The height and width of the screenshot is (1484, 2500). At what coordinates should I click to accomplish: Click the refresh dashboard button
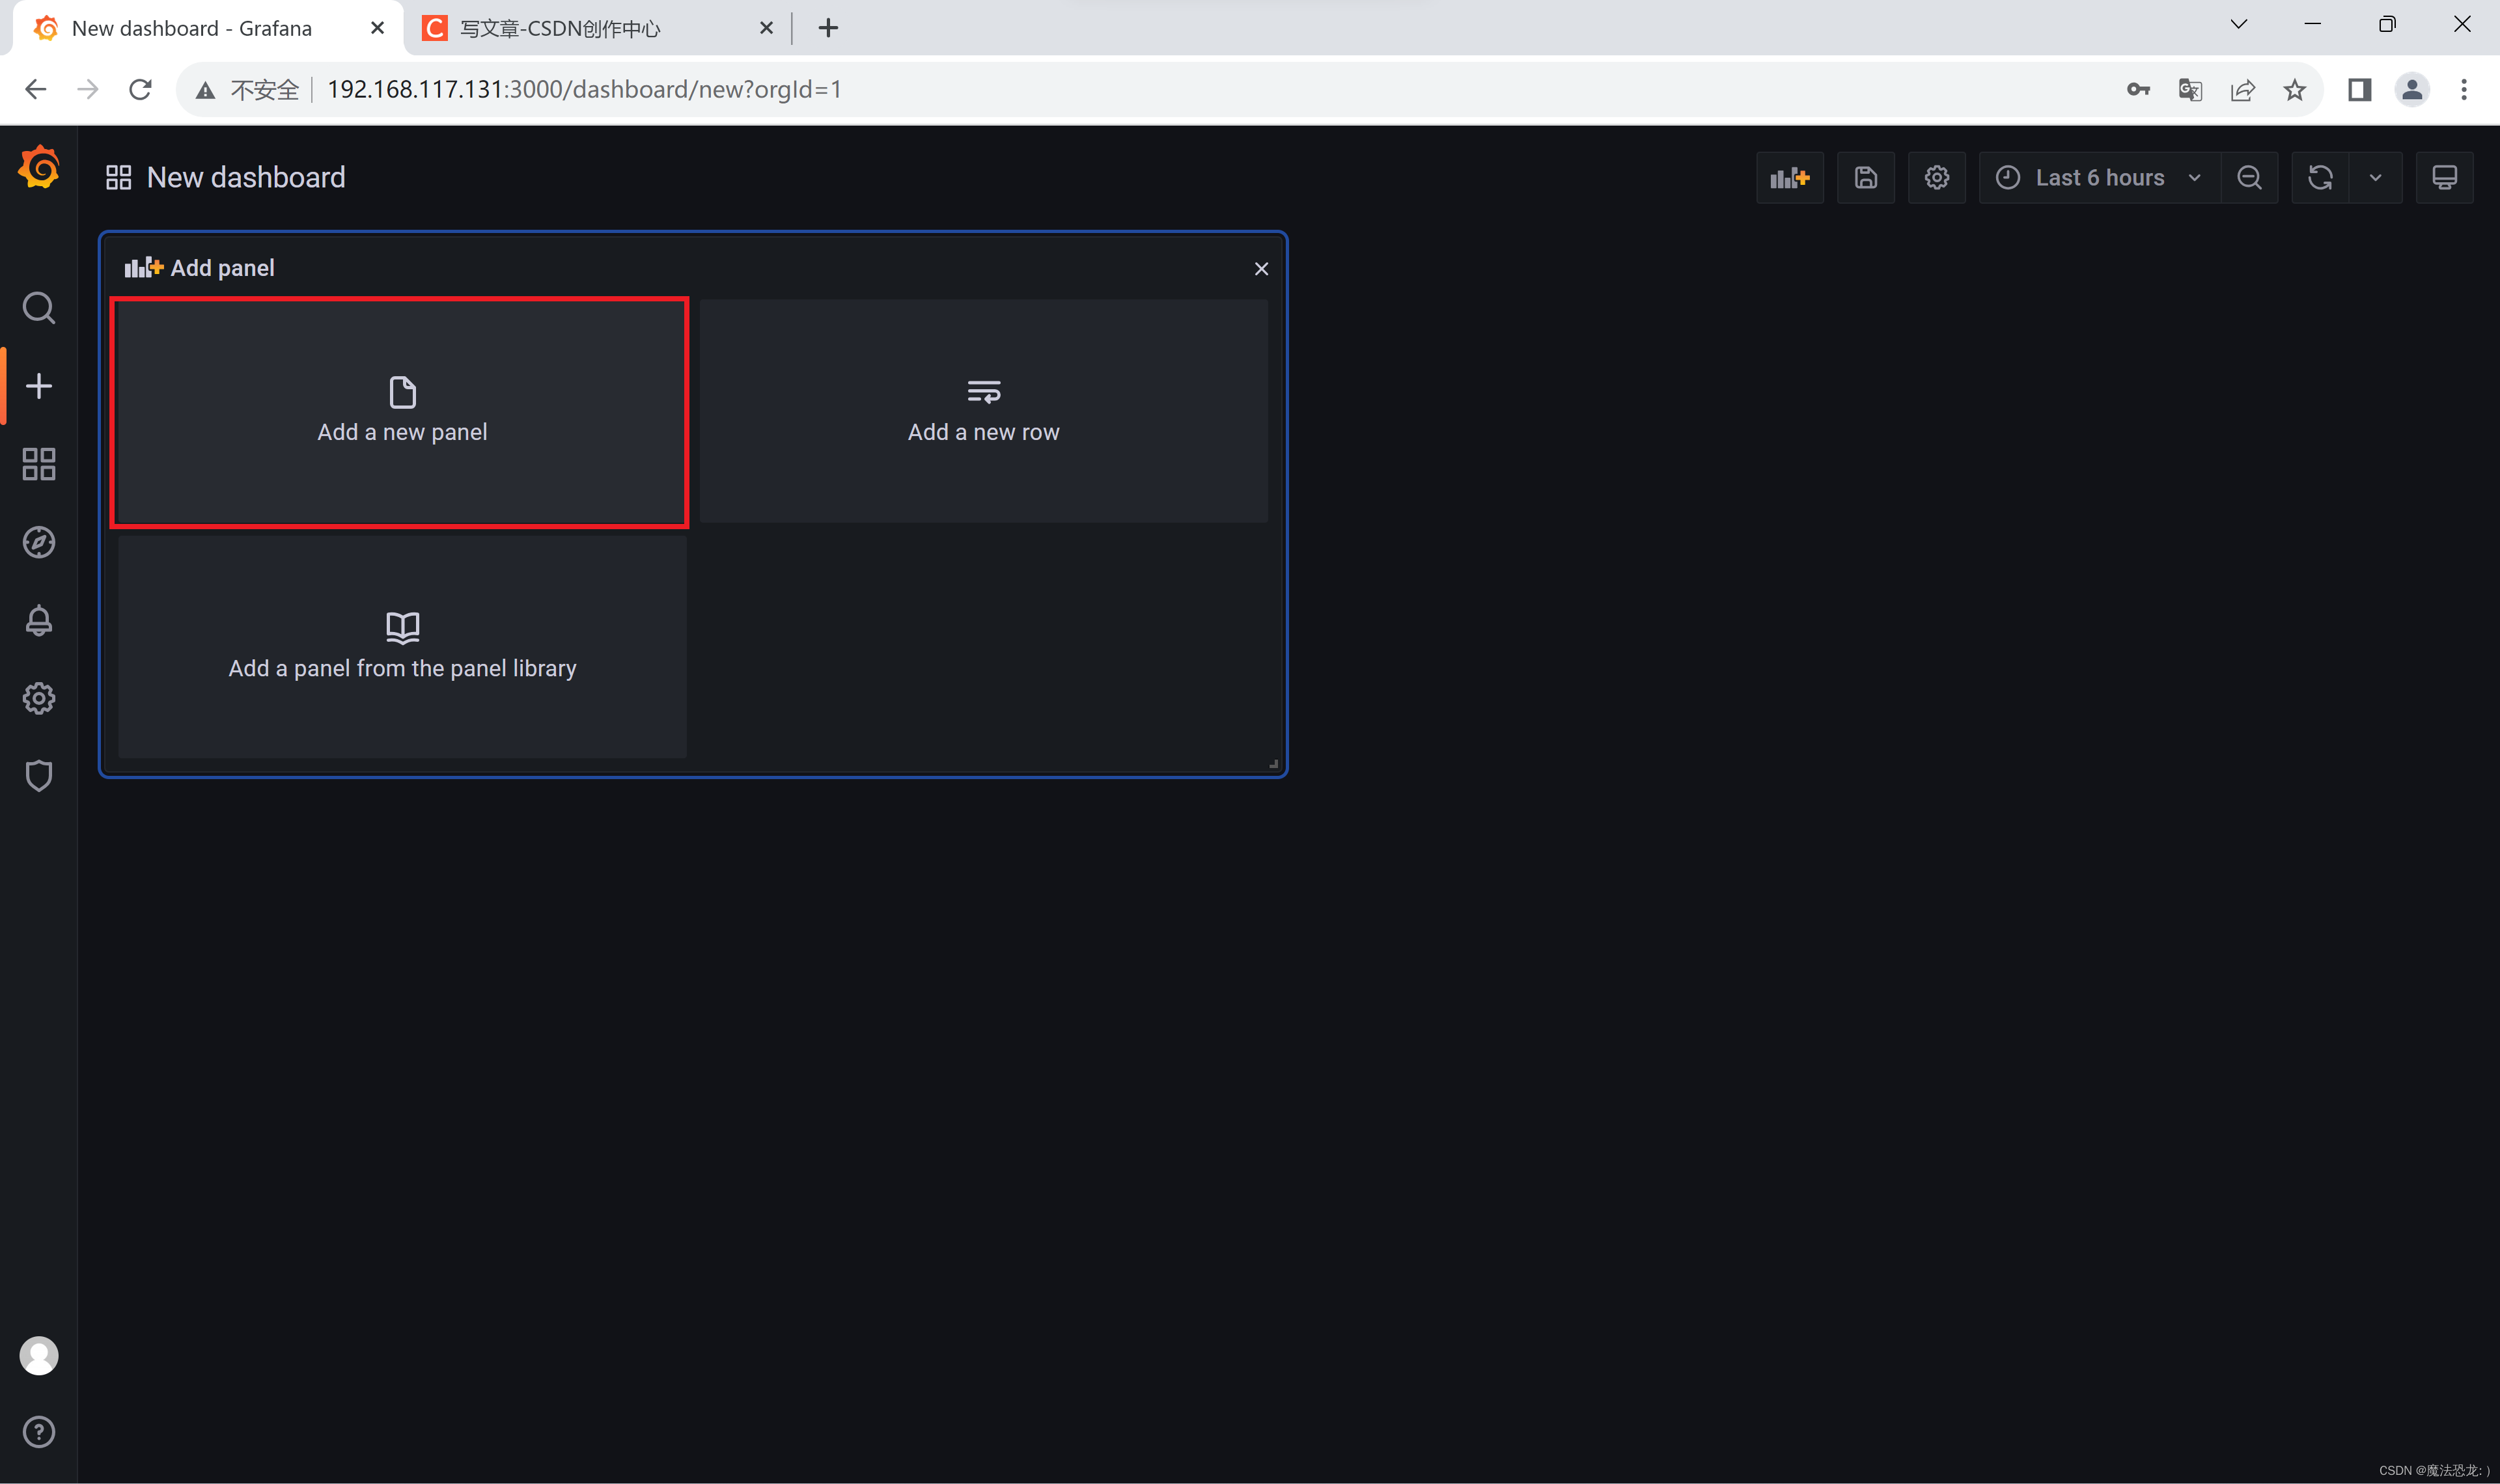pos(2320,178)
